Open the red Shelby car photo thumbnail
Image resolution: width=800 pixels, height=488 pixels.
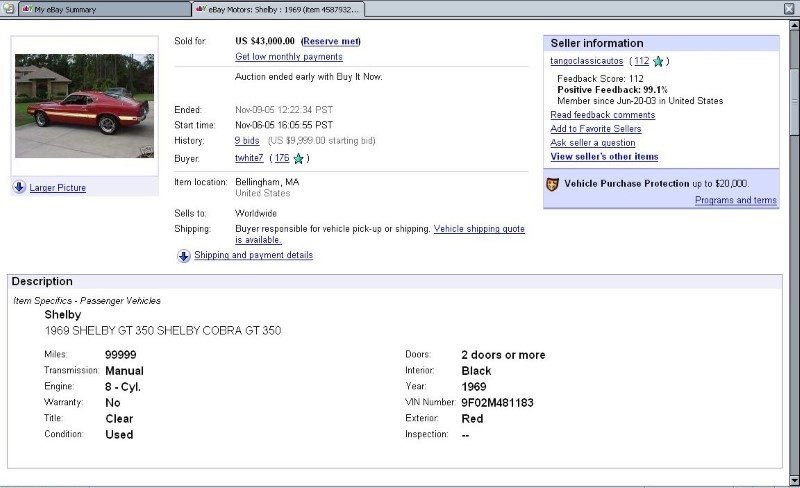click(84, 106)
